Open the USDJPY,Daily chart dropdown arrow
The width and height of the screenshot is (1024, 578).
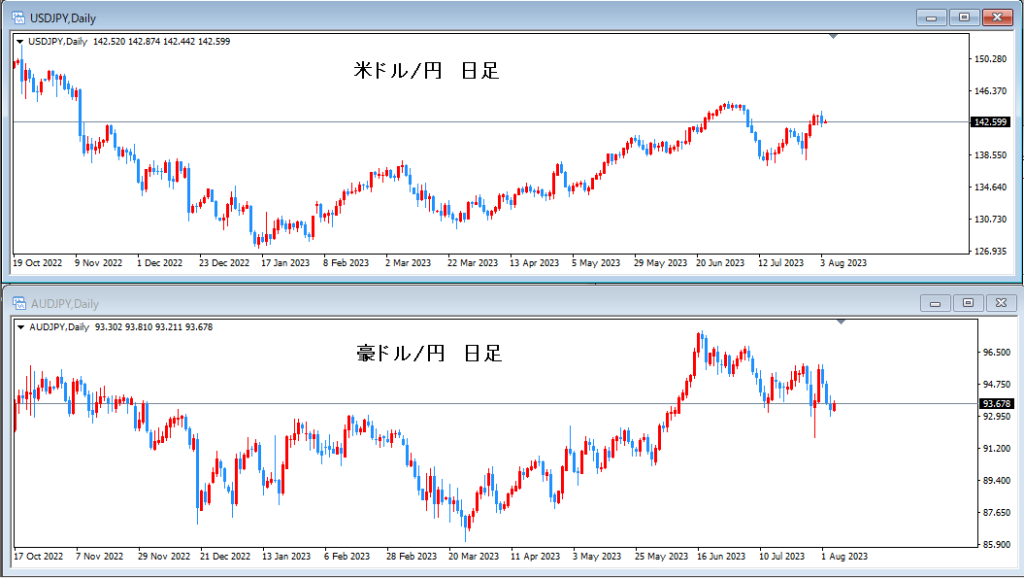[x=20, y=42]
